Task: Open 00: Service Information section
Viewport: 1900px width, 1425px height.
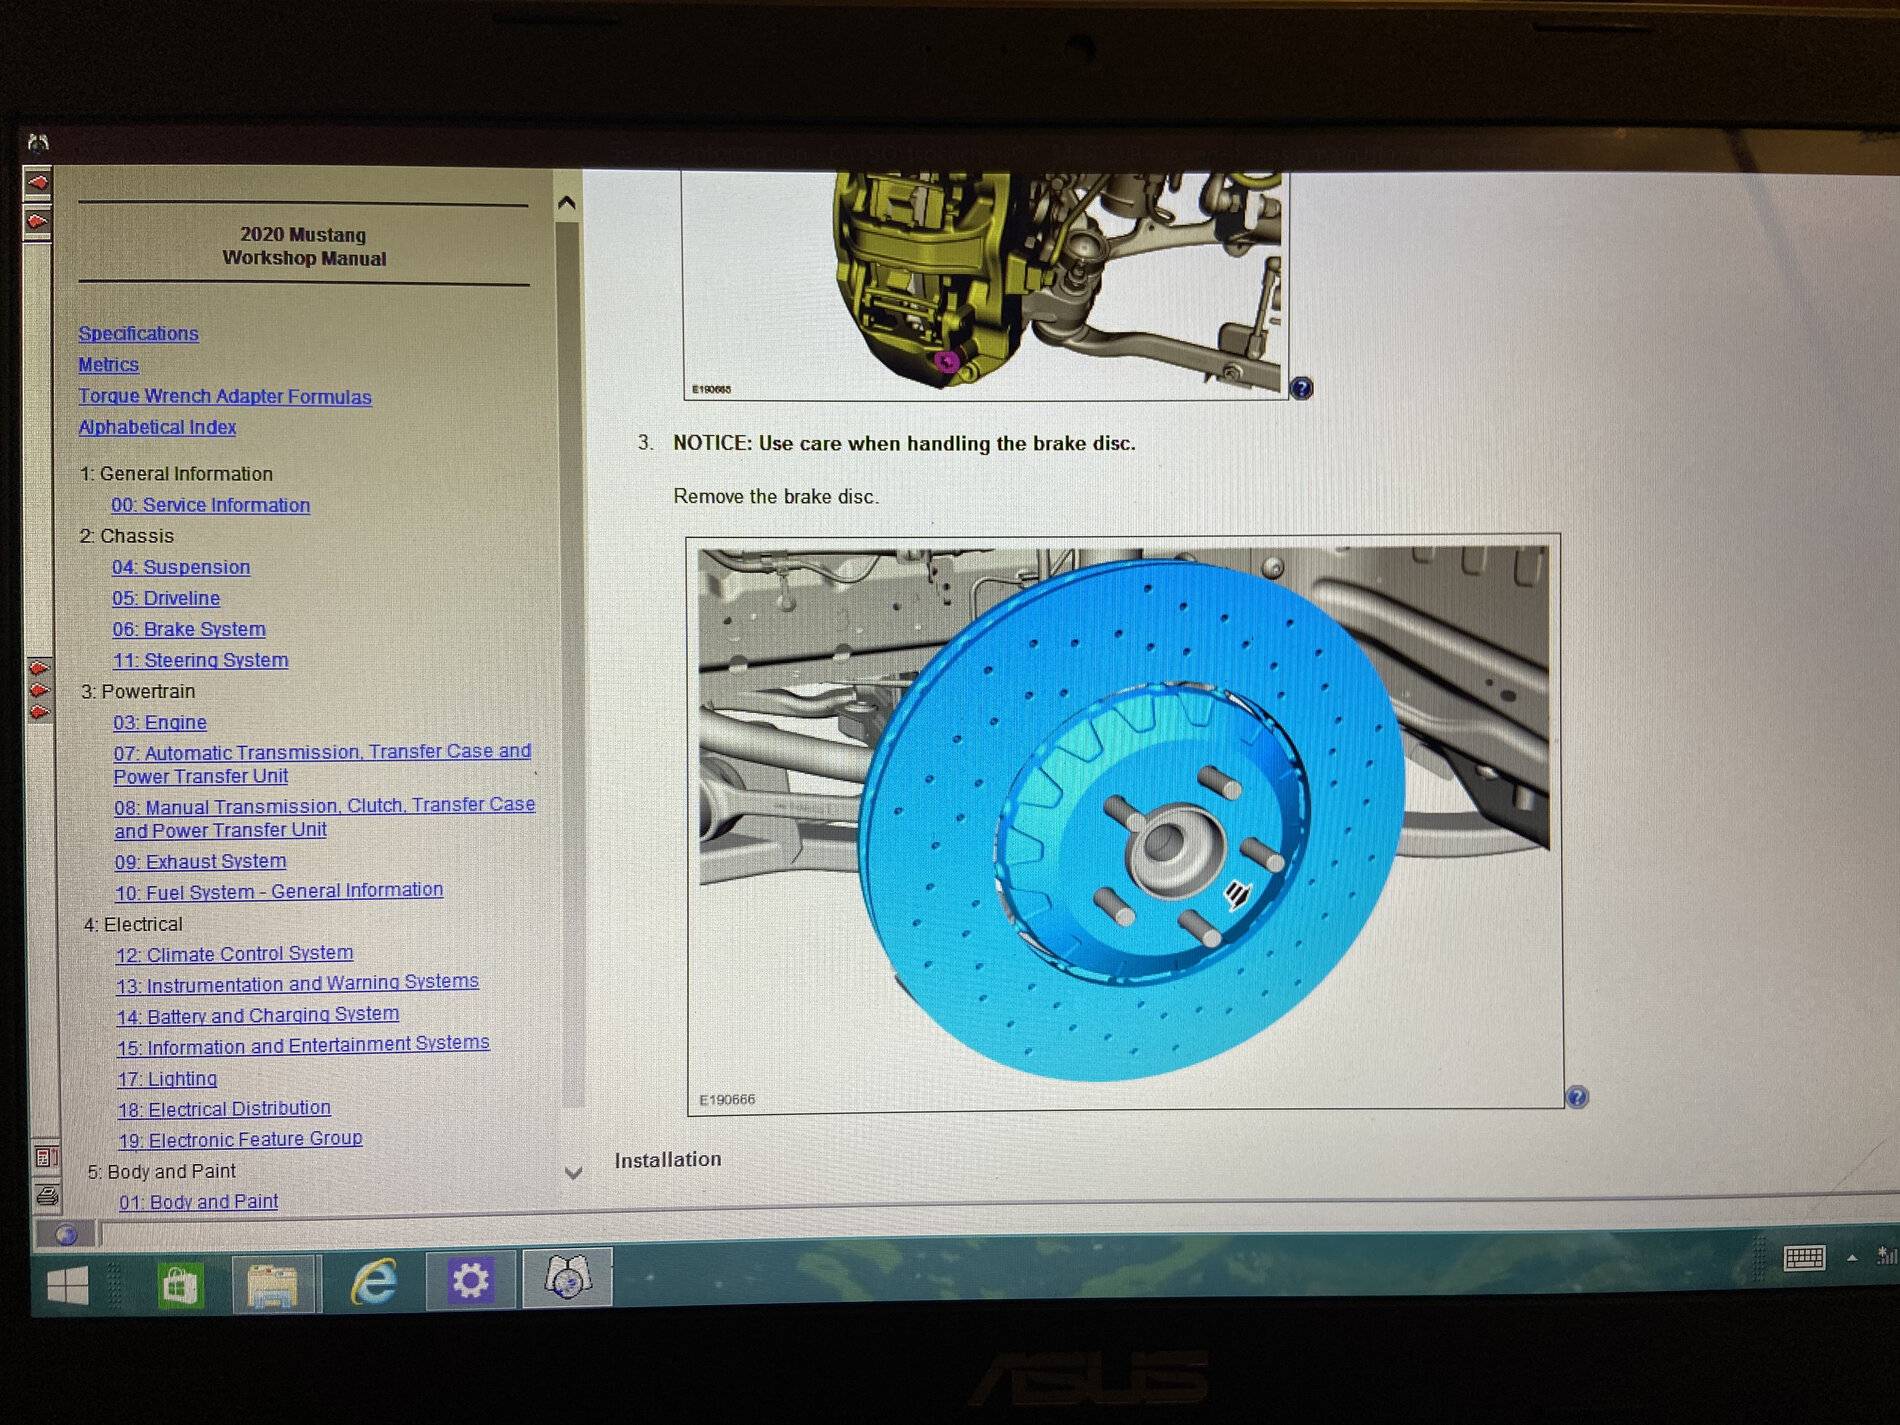Action: 210,505
